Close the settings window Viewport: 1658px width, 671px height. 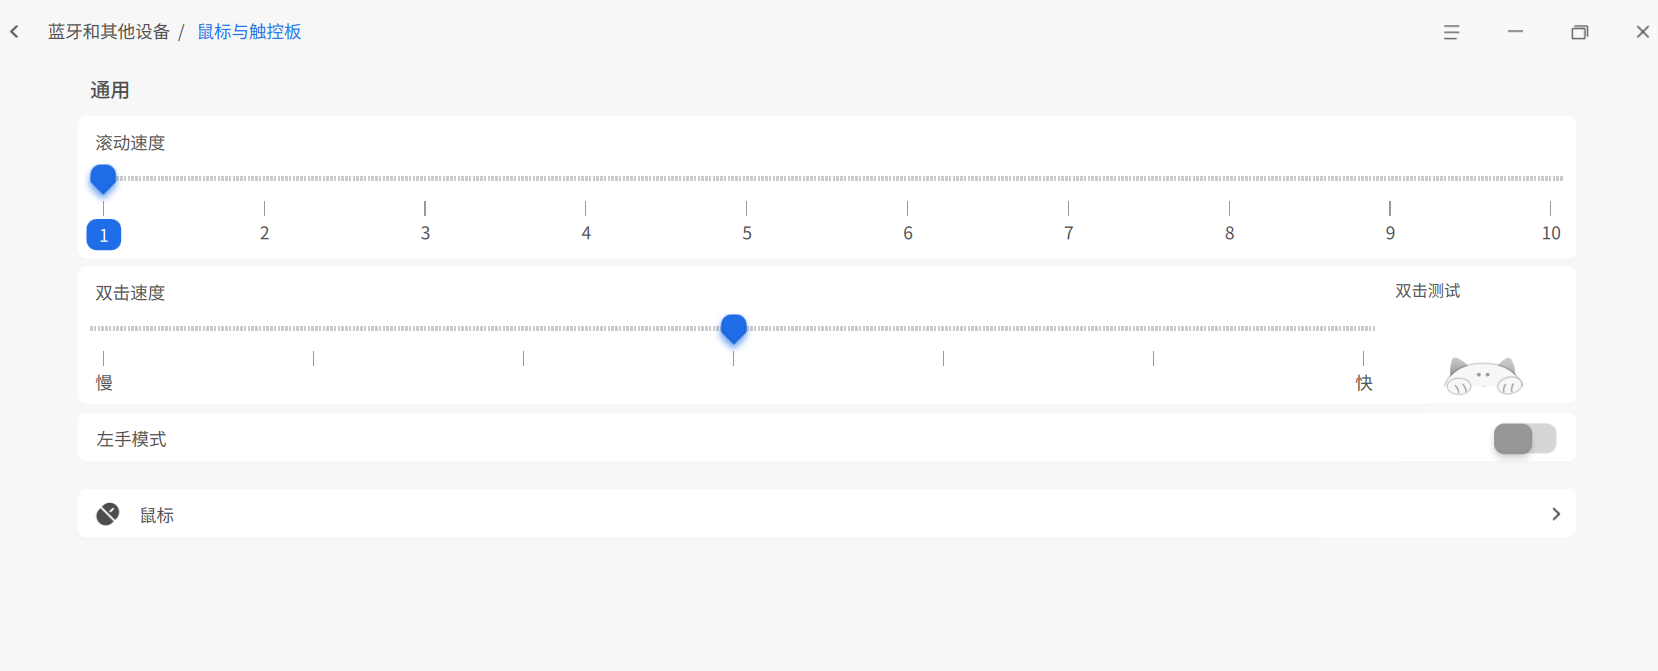(1642, 32)
